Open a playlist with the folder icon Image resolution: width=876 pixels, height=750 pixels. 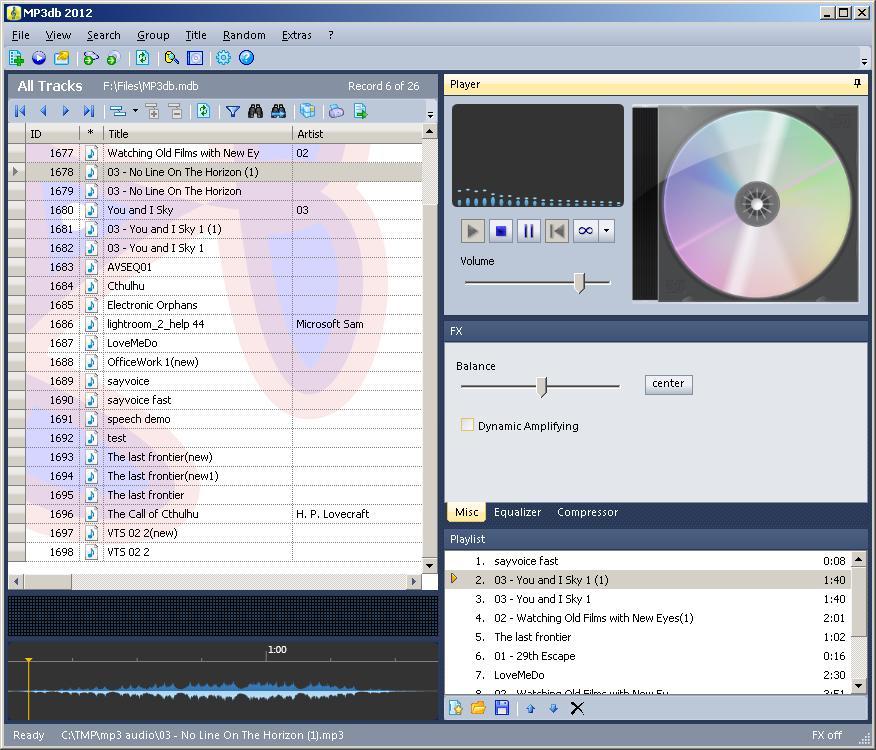click(478, 709)
